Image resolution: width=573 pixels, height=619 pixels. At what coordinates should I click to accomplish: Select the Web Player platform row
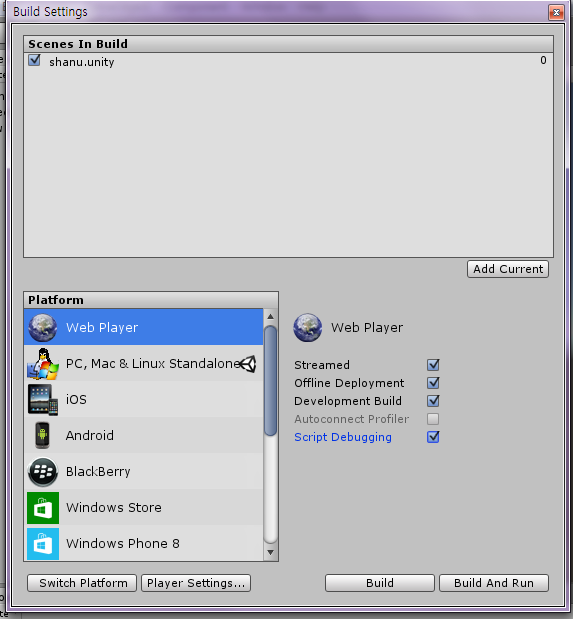(x=143, y=327)
